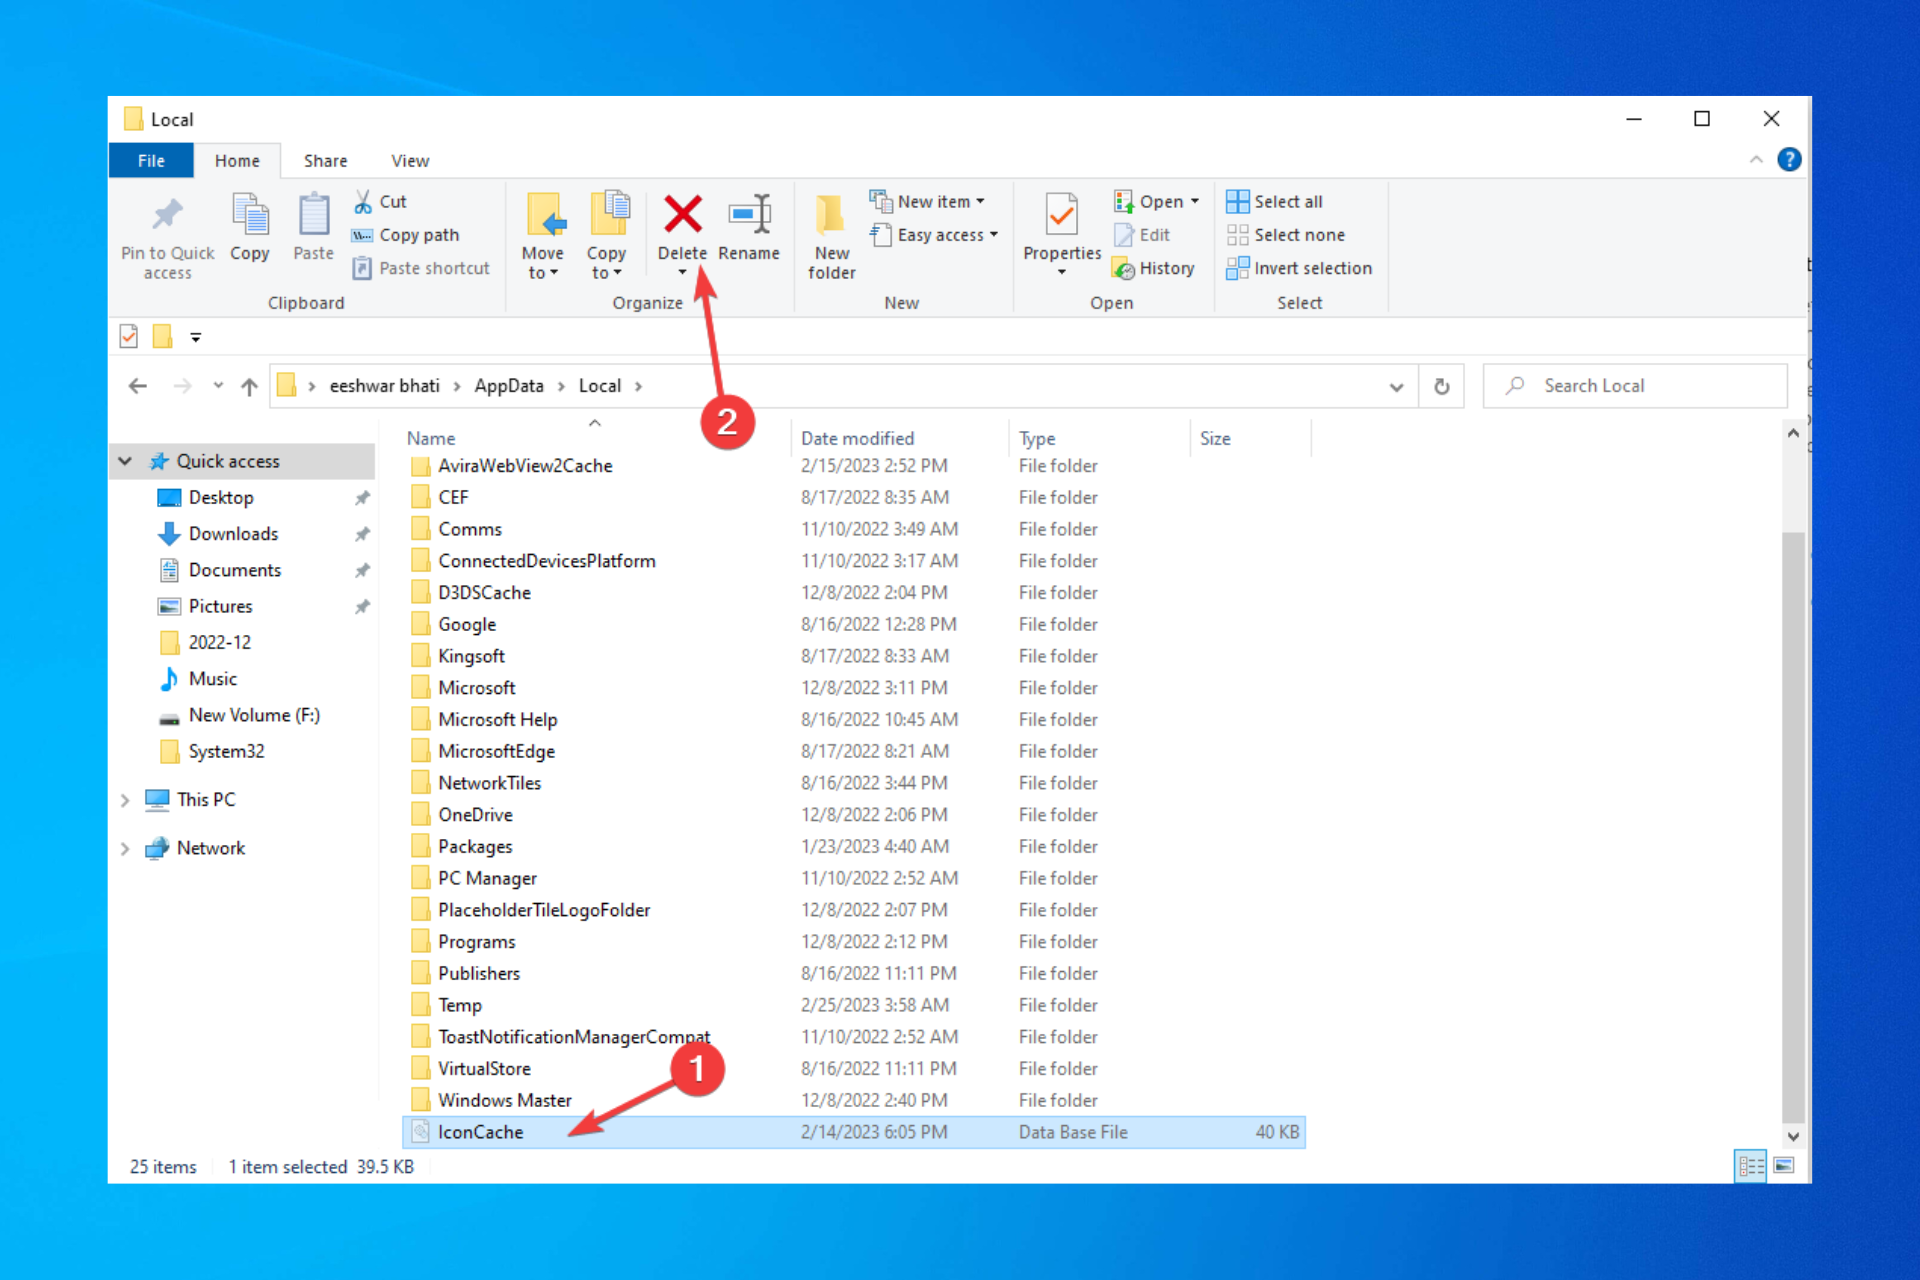
Task: Click the ribbon help question mark icon
Action: [x=1789, y=160]
